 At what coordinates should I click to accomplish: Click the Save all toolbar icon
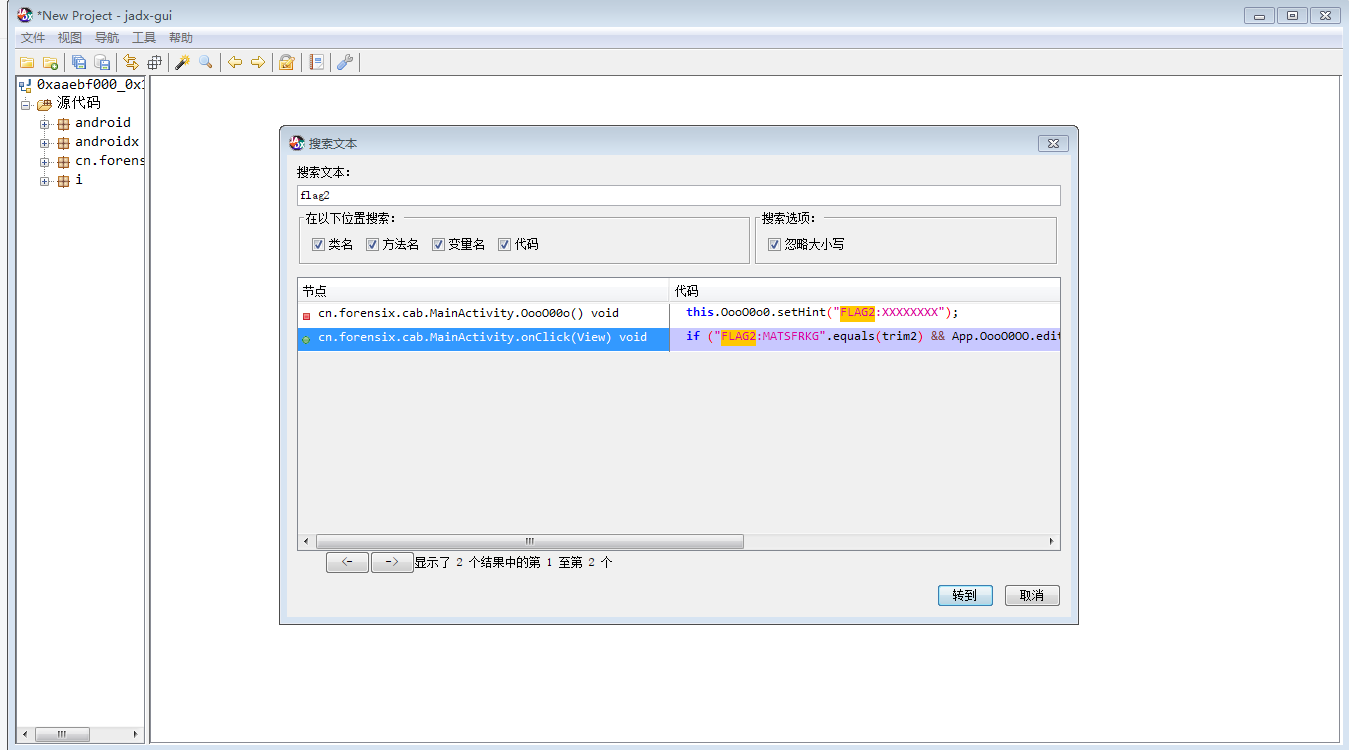78,62
